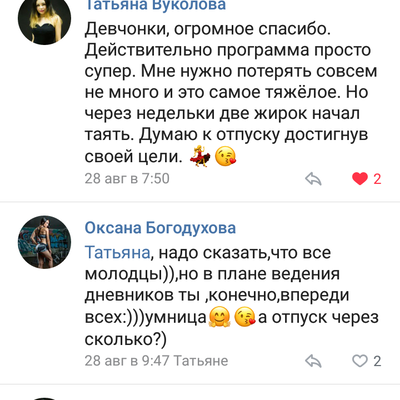
Task: Open the Оксана Богодухова profile name link
Action: pos(160,228)
